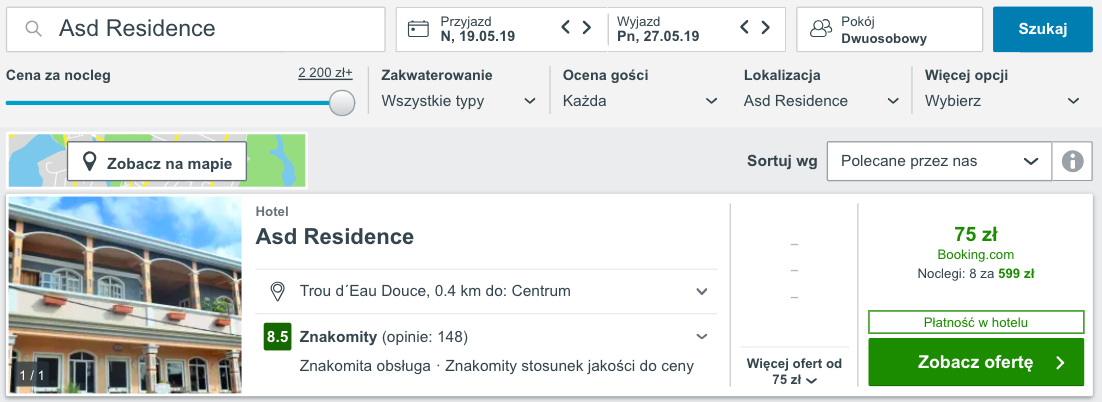Expand the Więcej opcji dropdown

pyautogui.click(x=1002, y=101)
